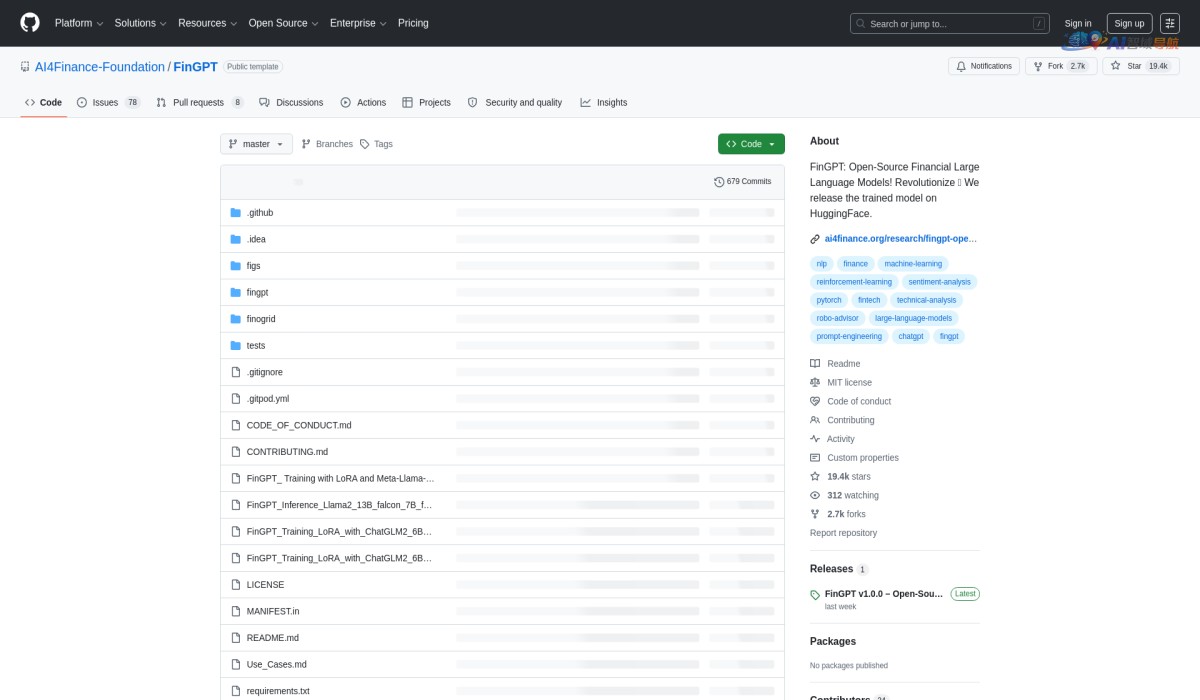Open the Activity link

pos(840,439)
